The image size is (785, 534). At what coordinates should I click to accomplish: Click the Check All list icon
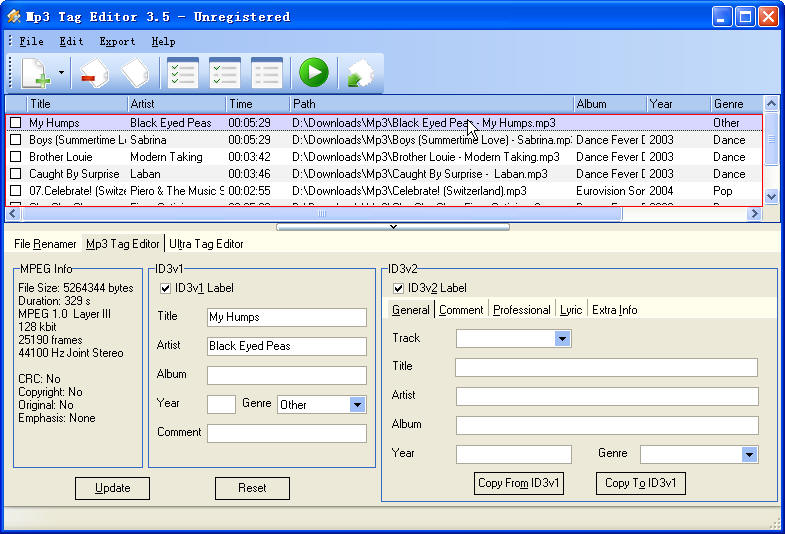point(183,73)
